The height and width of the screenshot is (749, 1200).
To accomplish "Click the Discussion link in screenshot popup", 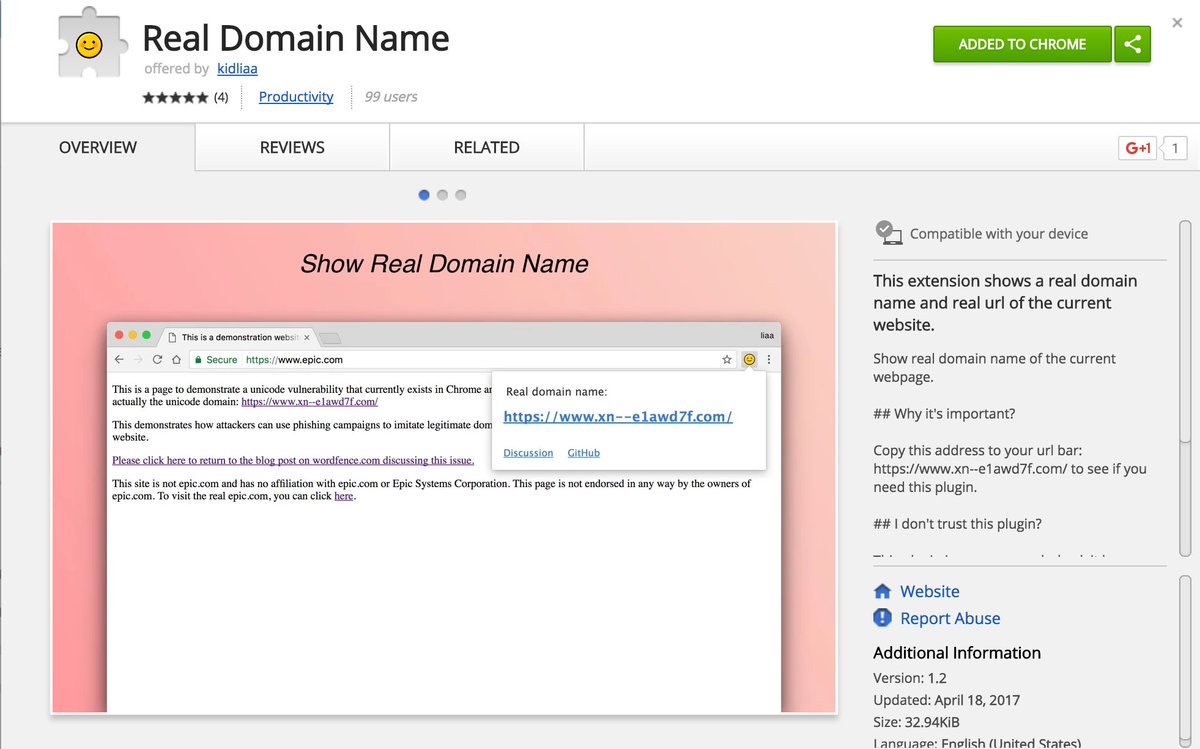I will pos(528,453).
